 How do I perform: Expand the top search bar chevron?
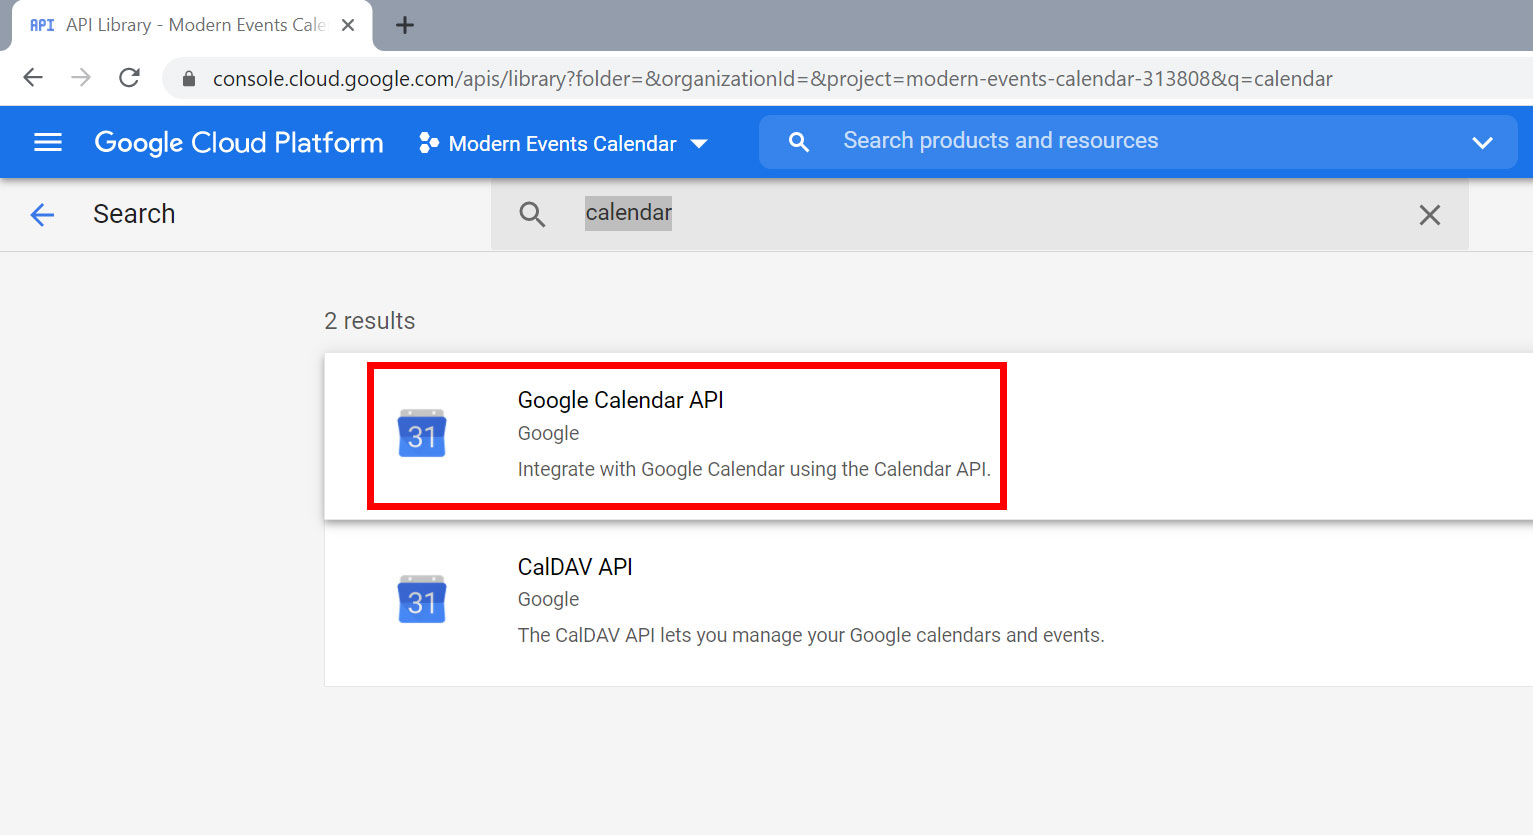[1482, 143]
